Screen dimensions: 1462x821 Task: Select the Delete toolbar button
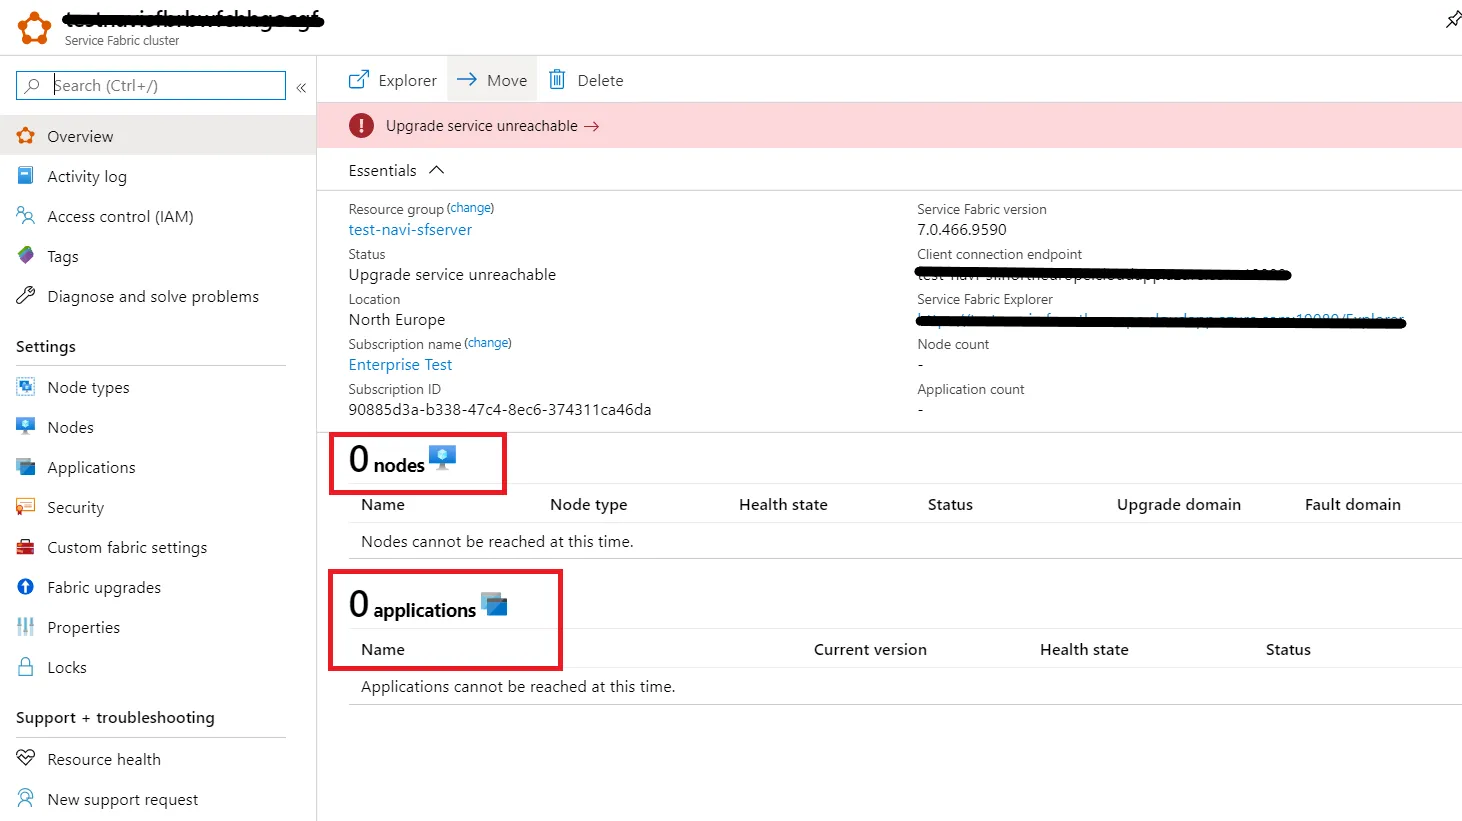(x=586, y=80)
